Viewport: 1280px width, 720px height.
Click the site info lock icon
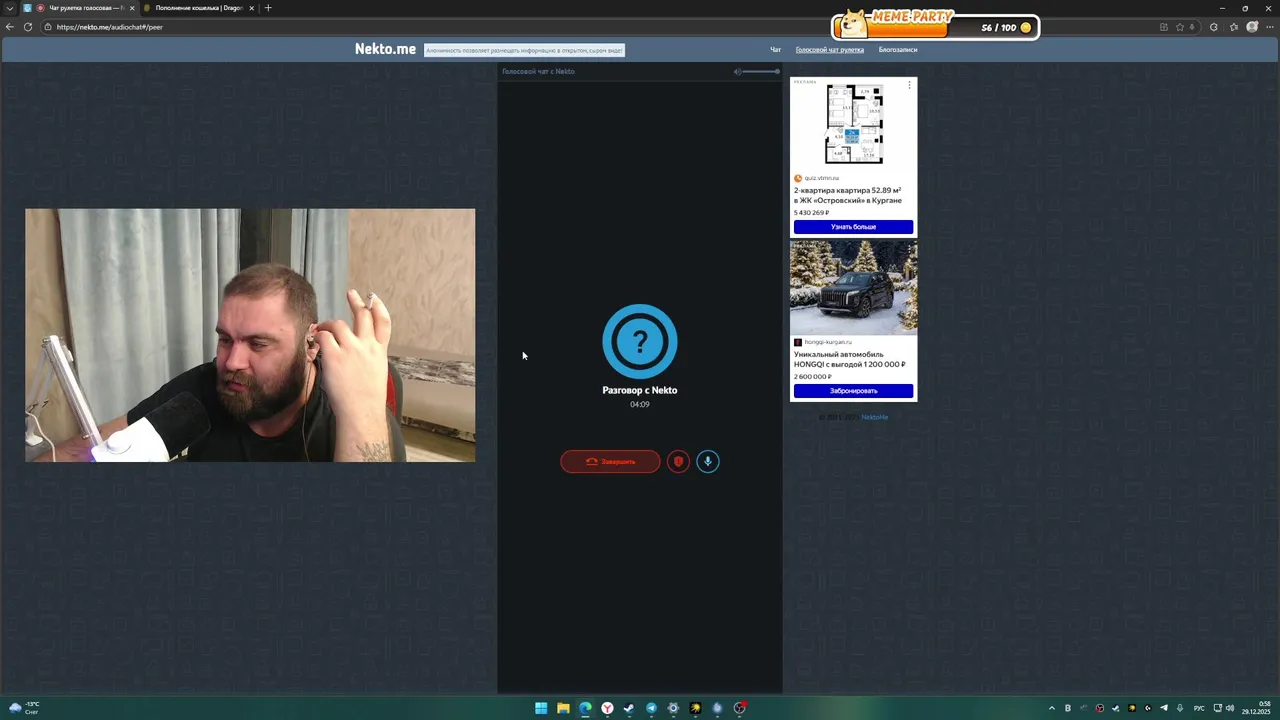[x=48, y=27]
